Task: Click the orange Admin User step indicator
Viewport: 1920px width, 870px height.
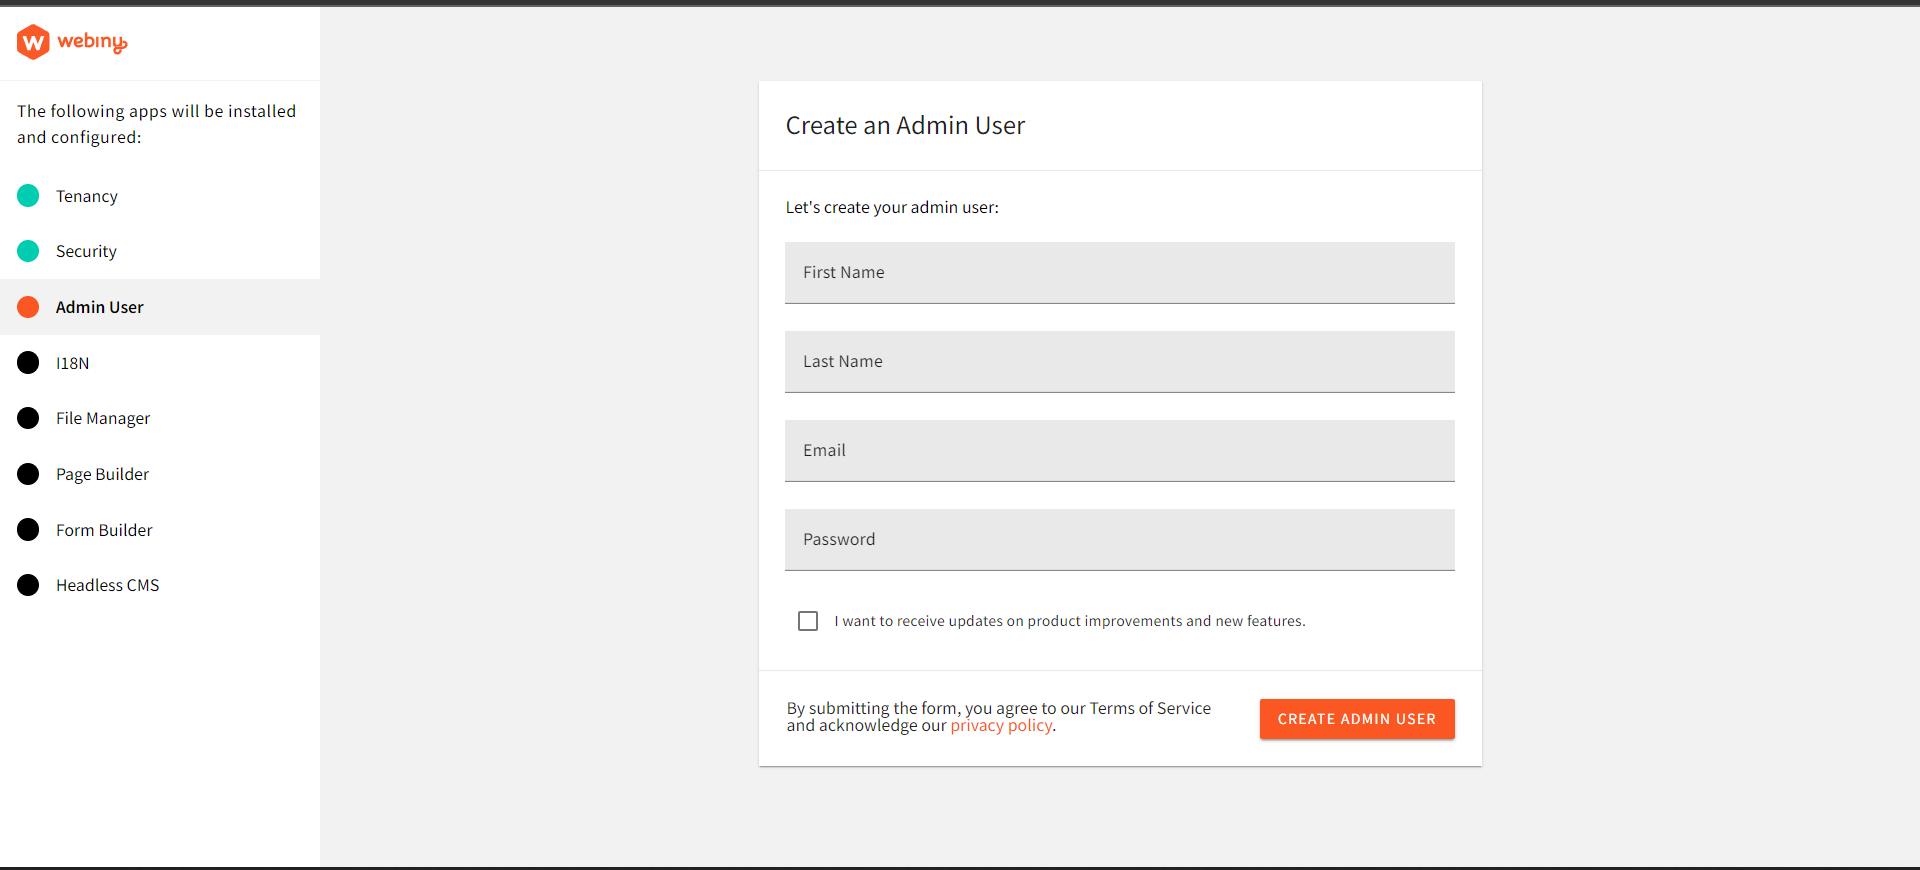Action: tap(27, 307)
